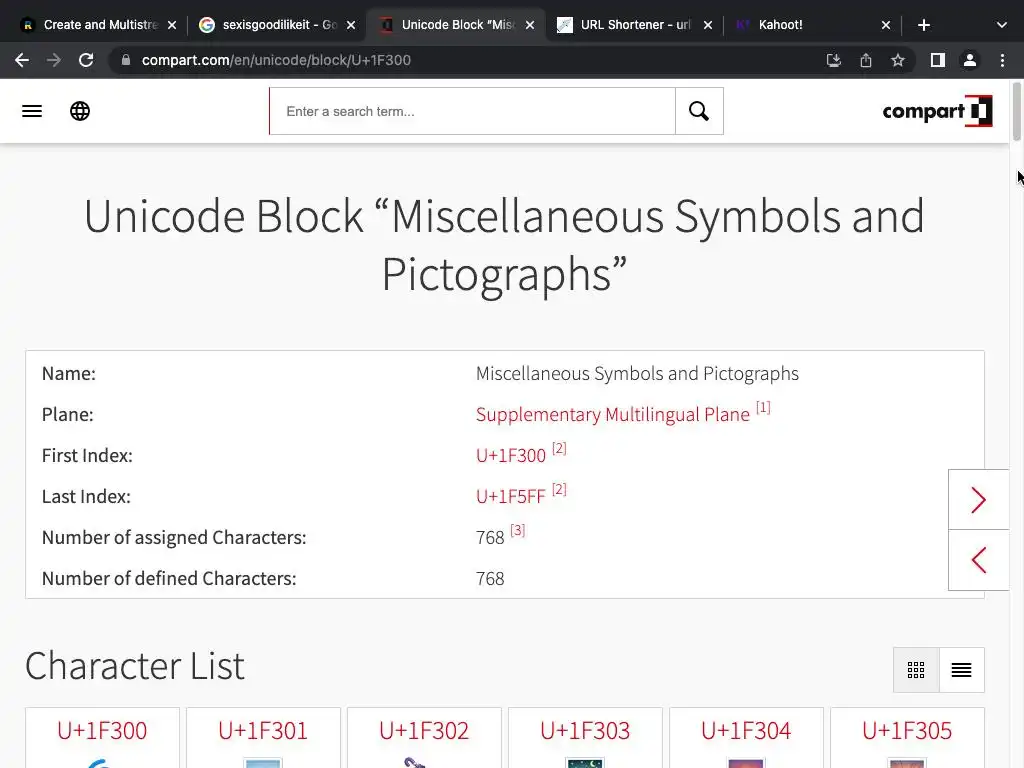The height and width of the screenshot is (768, 1024).
Task: Click the browser reload icon
Action: click(86, 60)
